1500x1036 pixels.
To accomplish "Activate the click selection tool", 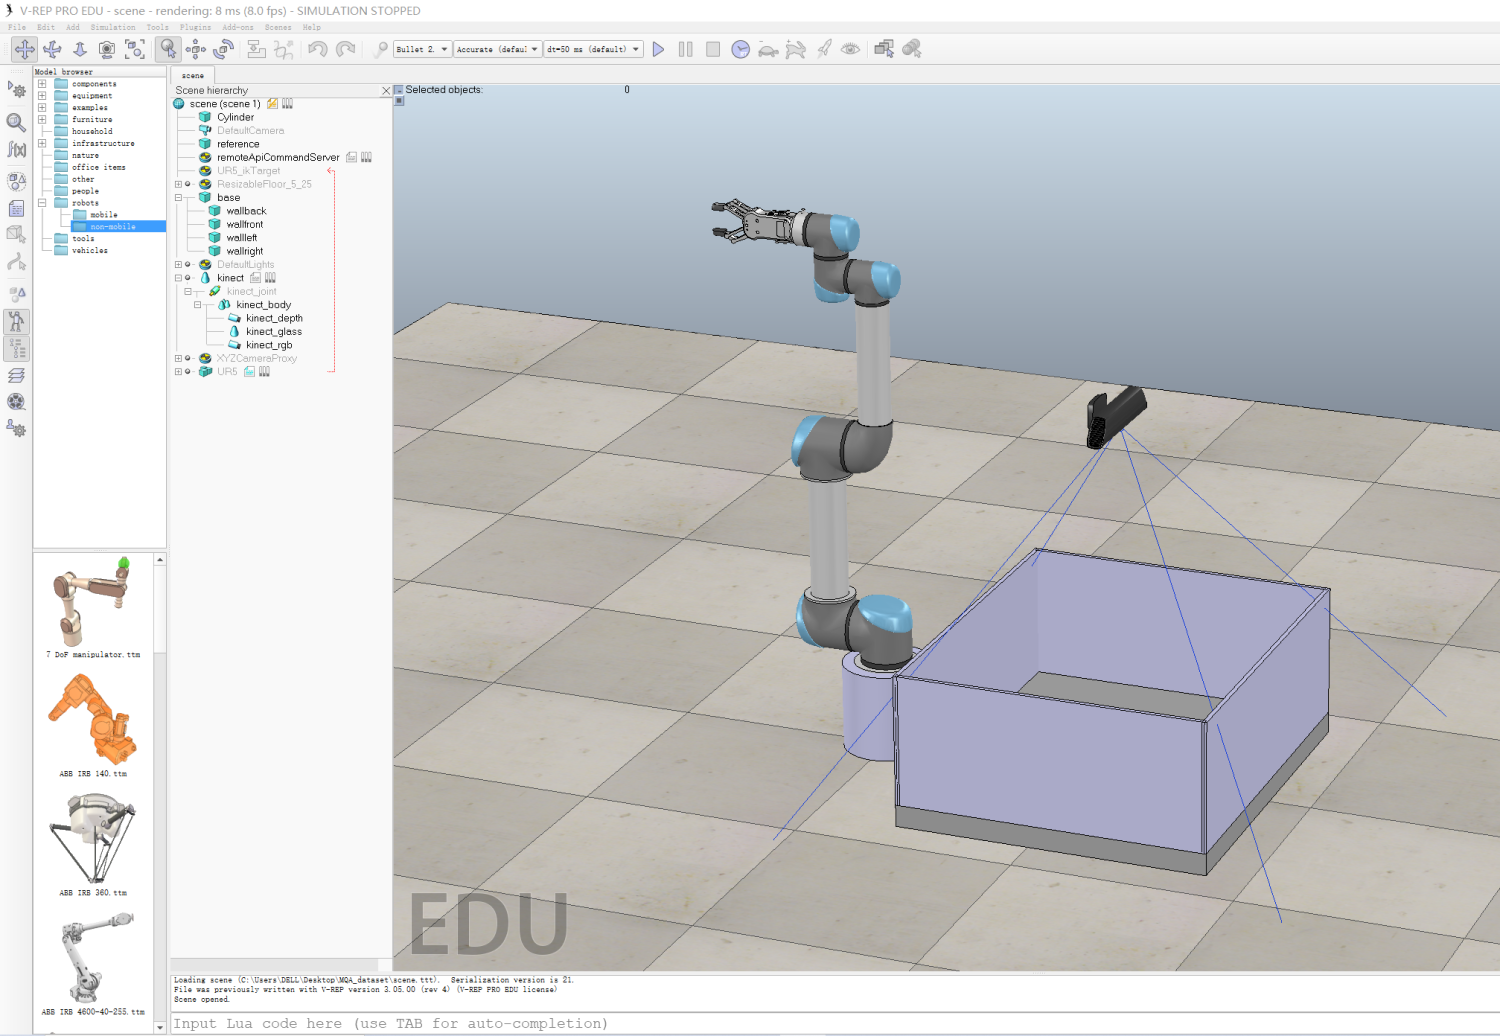I will 168,49.
